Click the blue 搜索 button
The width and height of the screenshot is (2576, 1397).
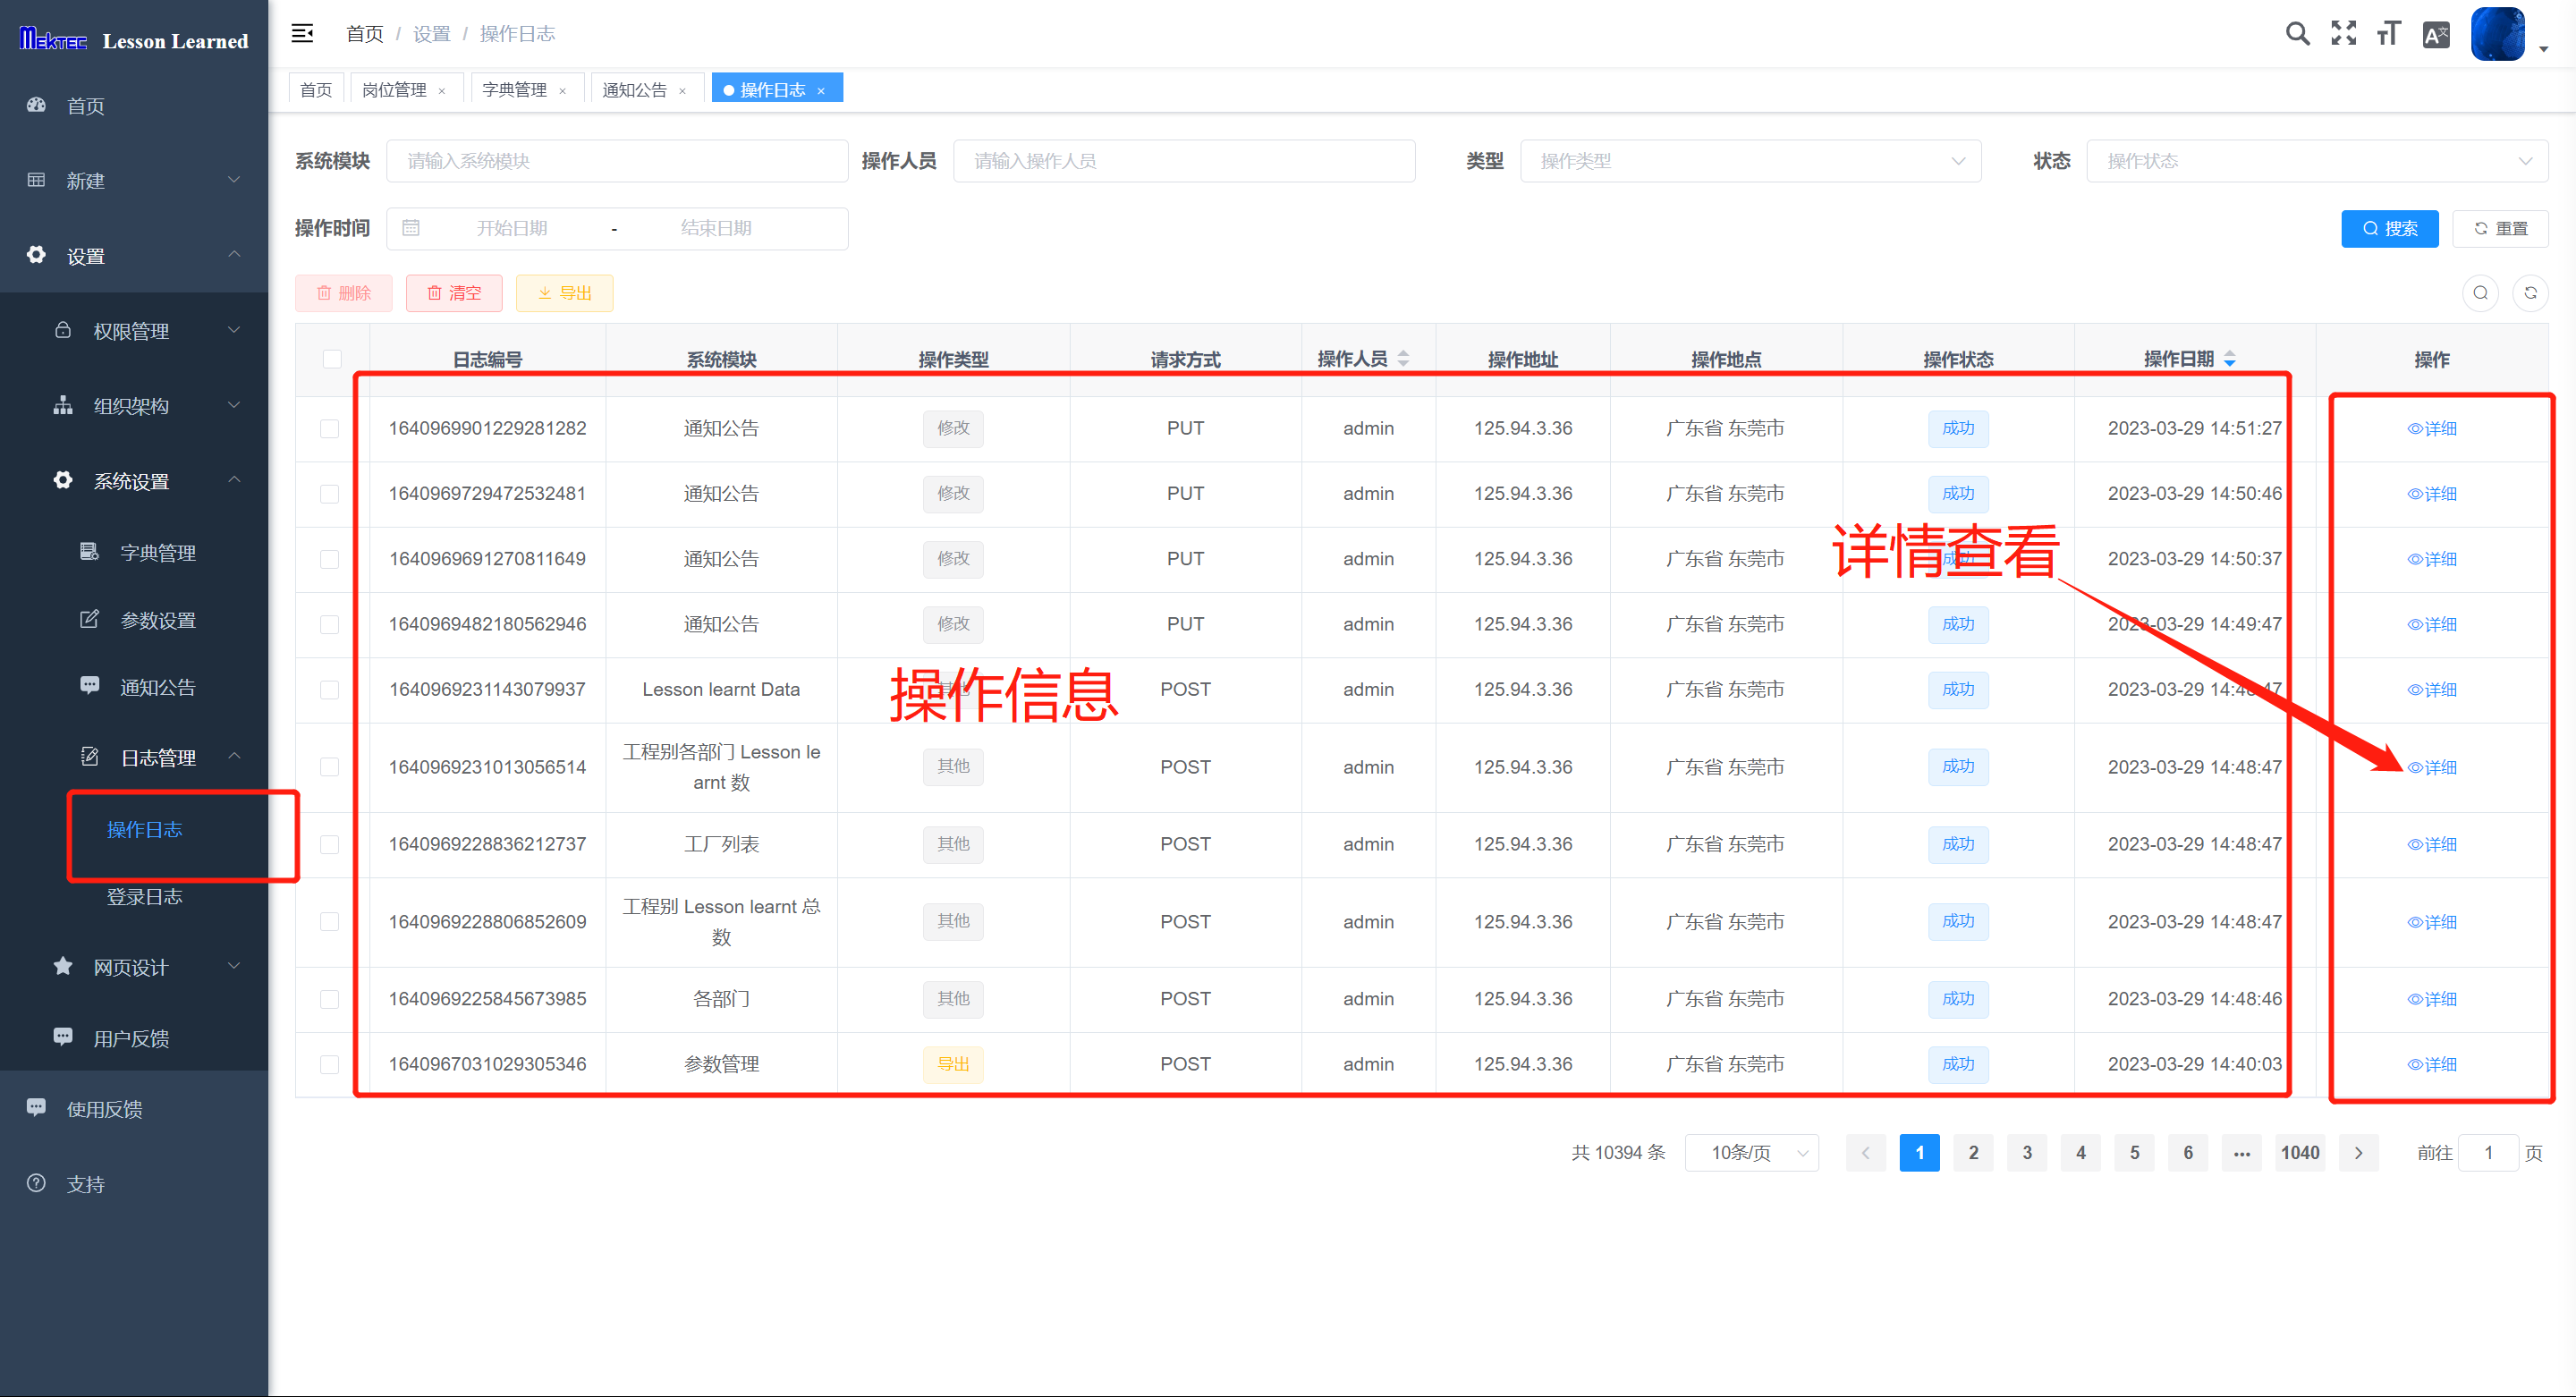(x=2389, y=228)
